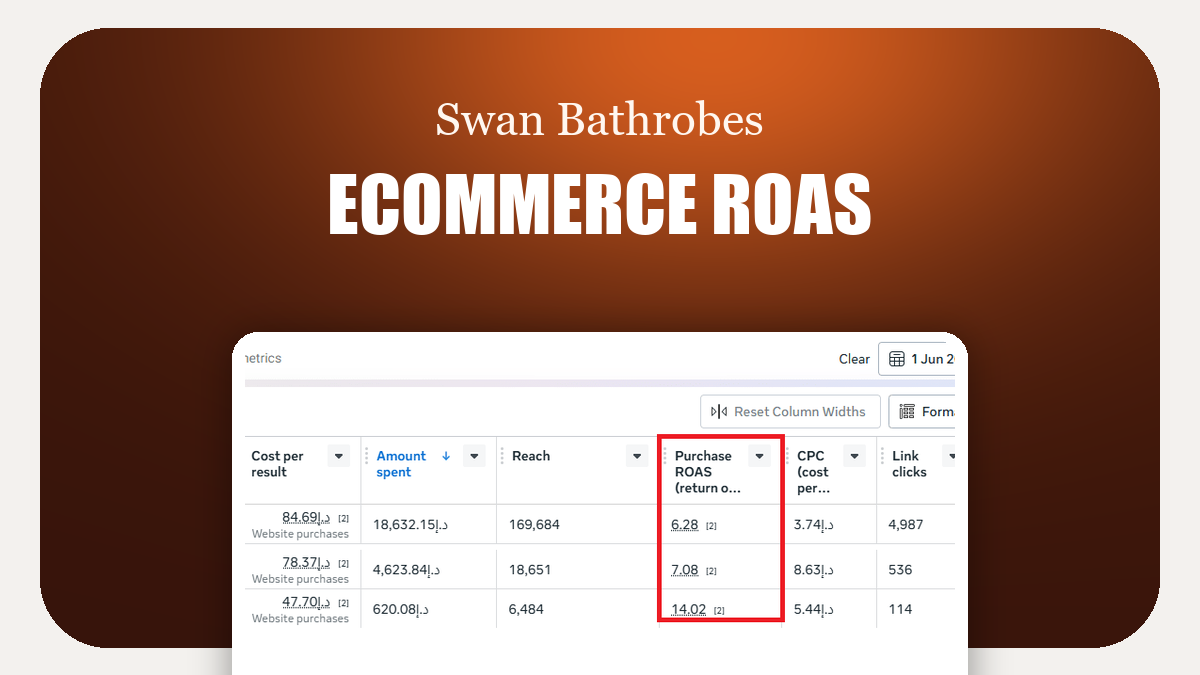Click the Reset Column Widths button
The height and width of the screenshot is (675, 1200).
coord(790,412)
